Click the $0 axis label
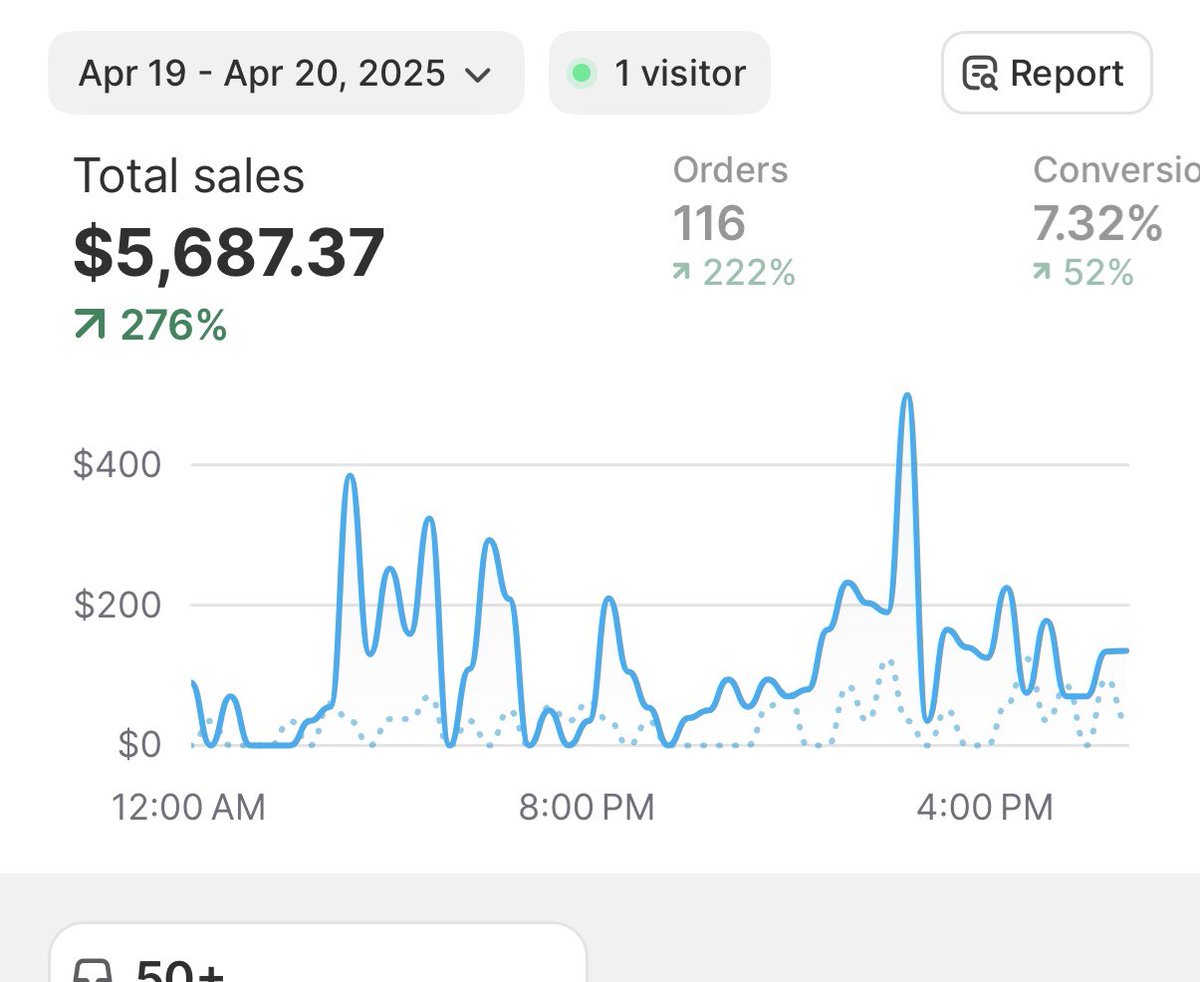Viewport: 1200px width, 982px height. (139, 745)
